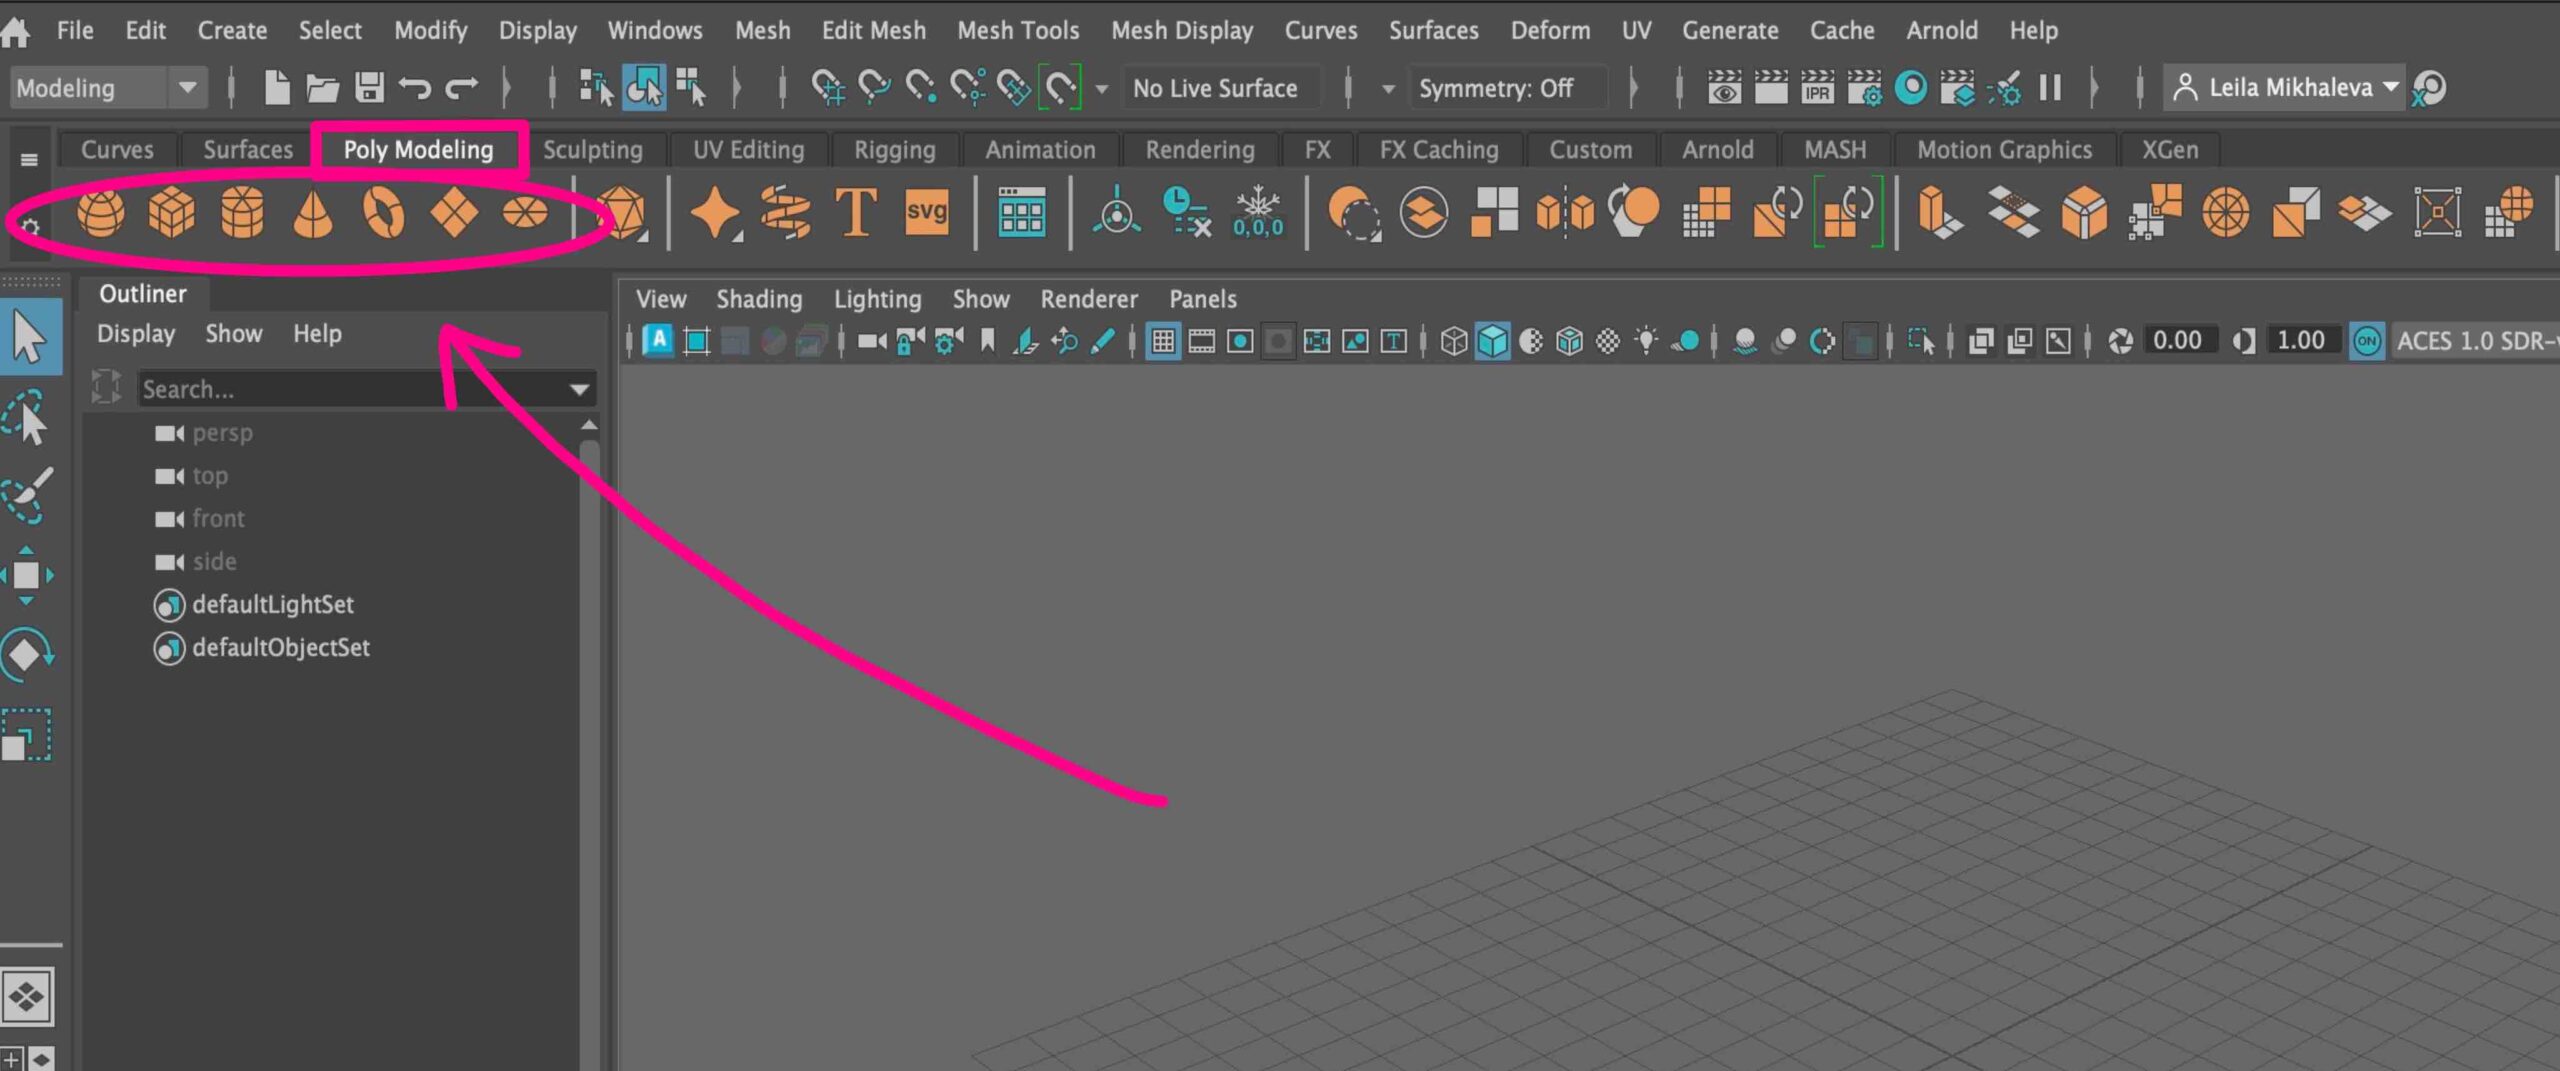Create a polygon torus from the shelf

[x=384, y=212]
